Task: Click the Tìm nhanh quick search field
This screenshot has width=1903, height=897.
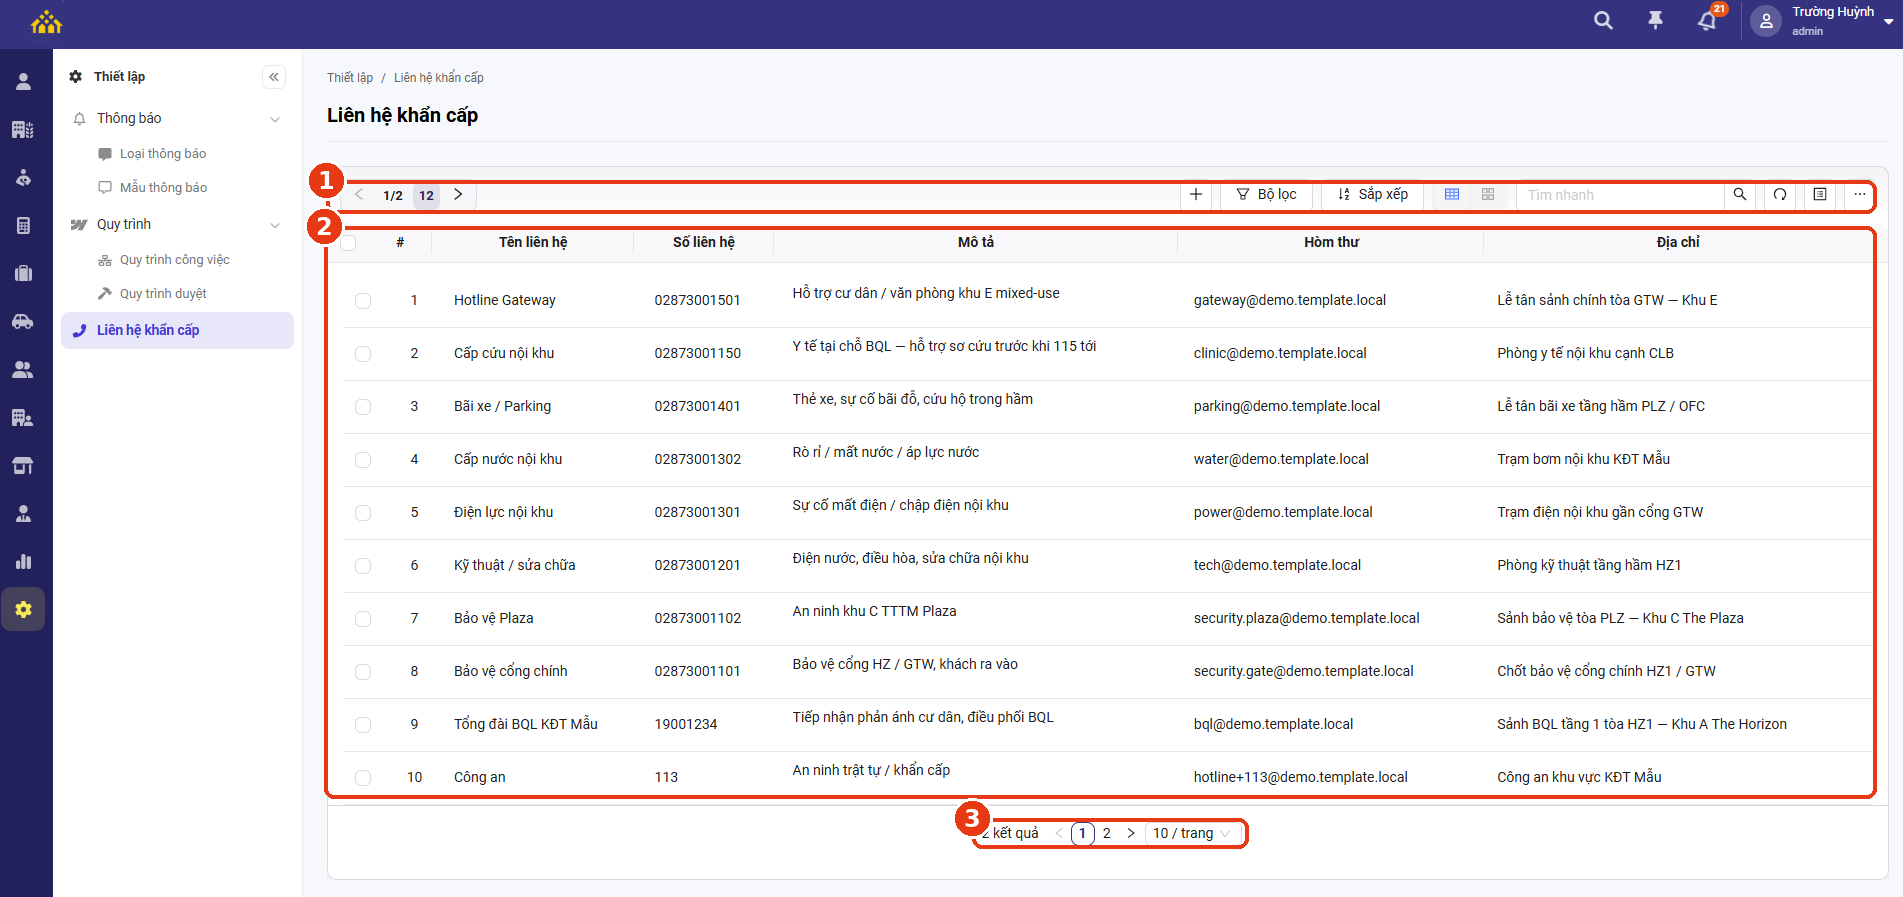Action: coord(1620,195)
